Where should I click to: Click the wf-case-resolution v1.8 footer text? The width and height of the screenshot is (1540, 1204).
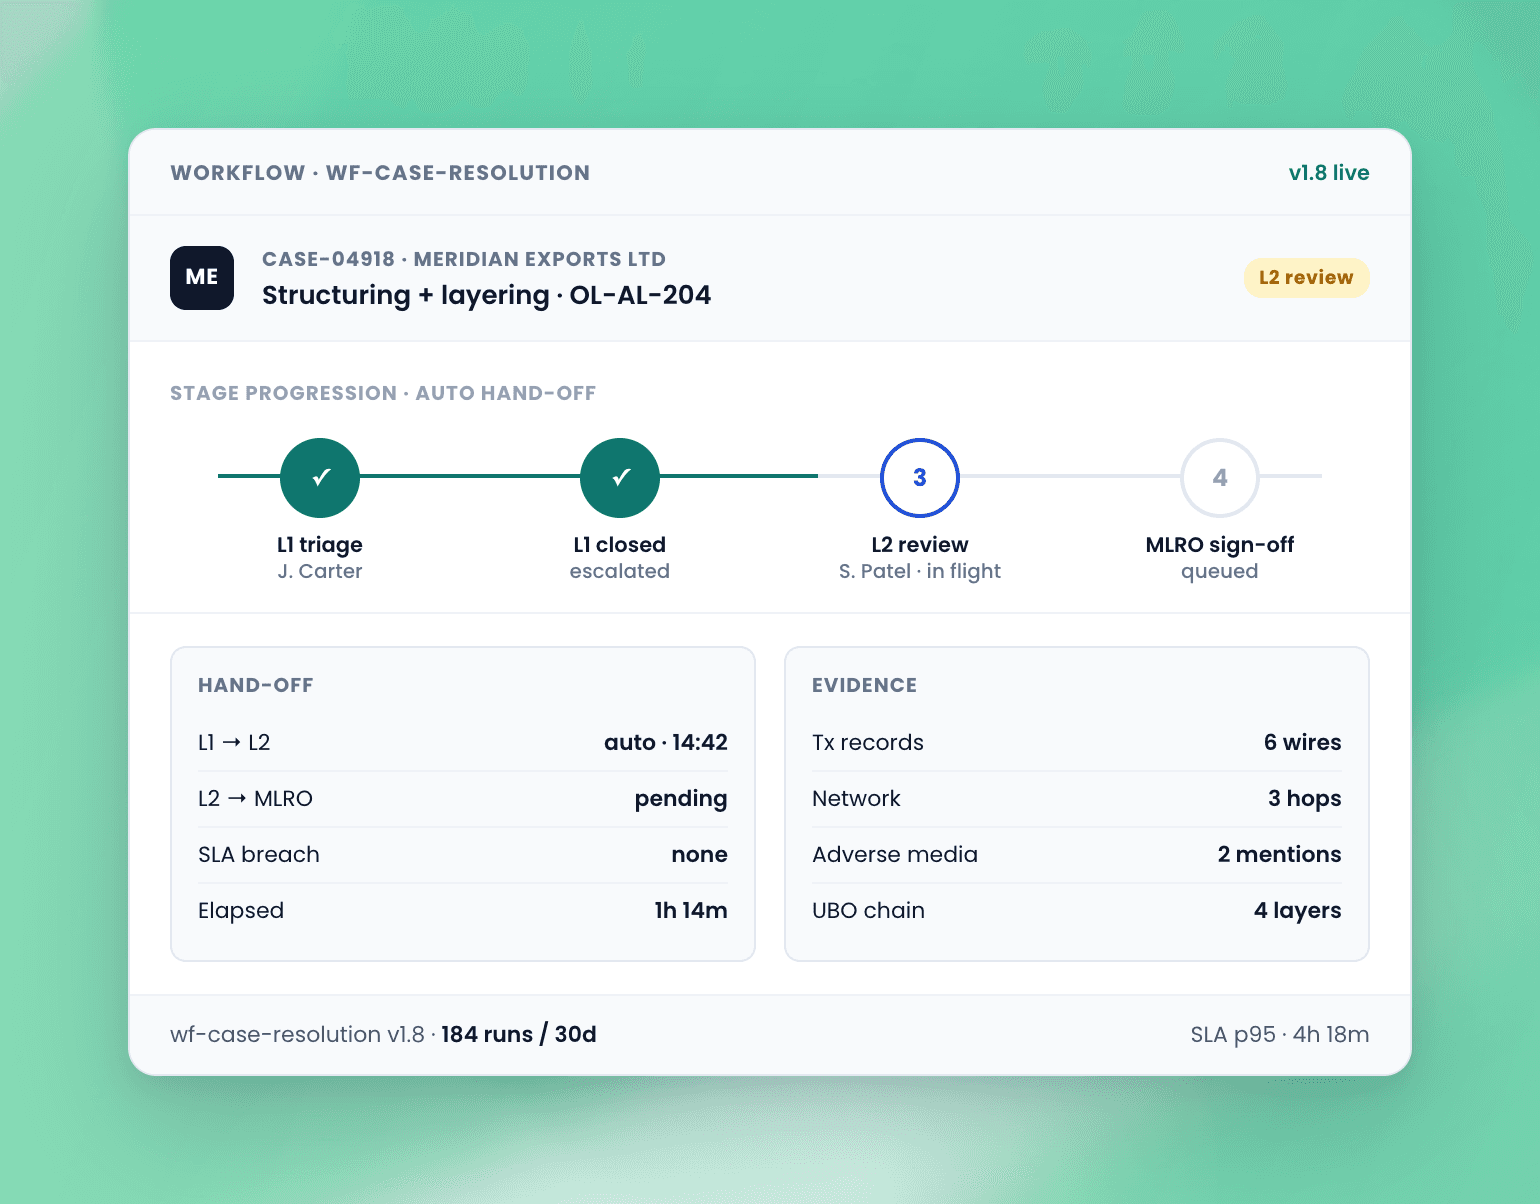[297, 1034]
